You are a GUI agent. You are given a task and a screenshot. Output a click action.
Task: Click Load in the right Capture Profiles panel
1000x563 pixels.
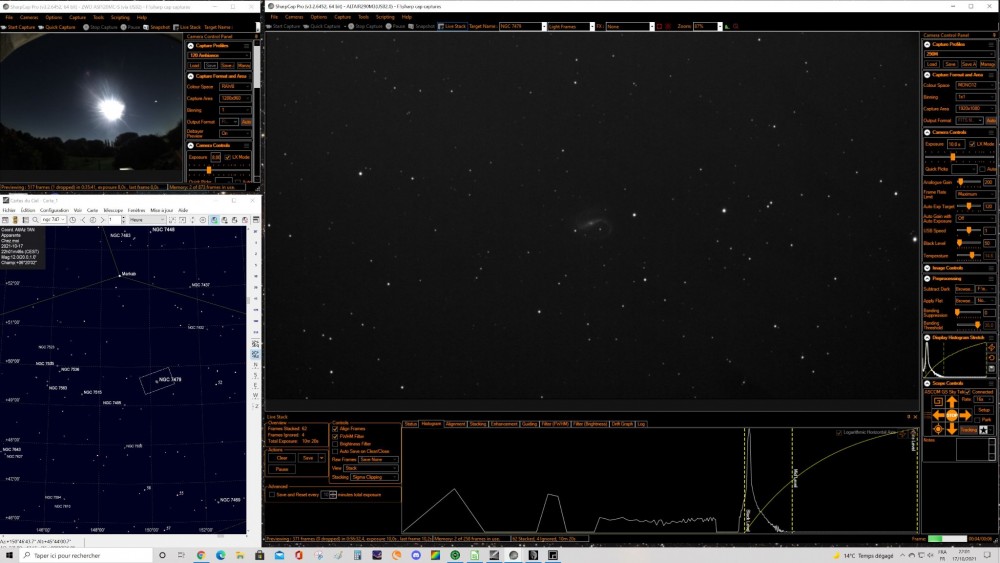point(932,64)
